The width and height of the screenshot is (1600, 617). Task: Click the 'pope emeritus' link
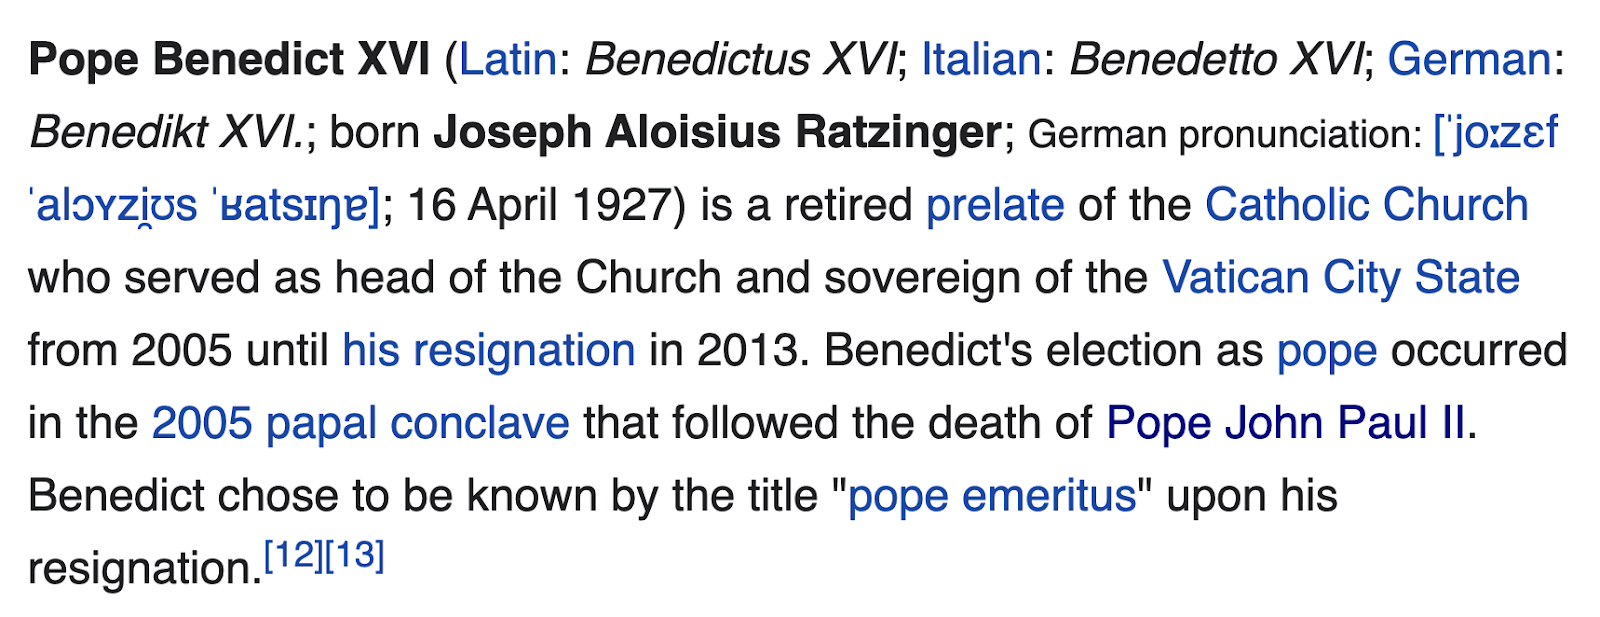992,496
